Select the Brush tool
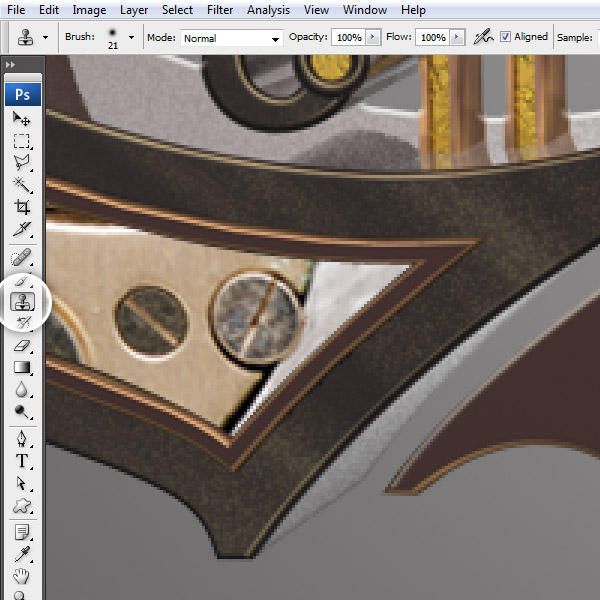This screenshot has height=600, width=600. [x=22, y=281]
